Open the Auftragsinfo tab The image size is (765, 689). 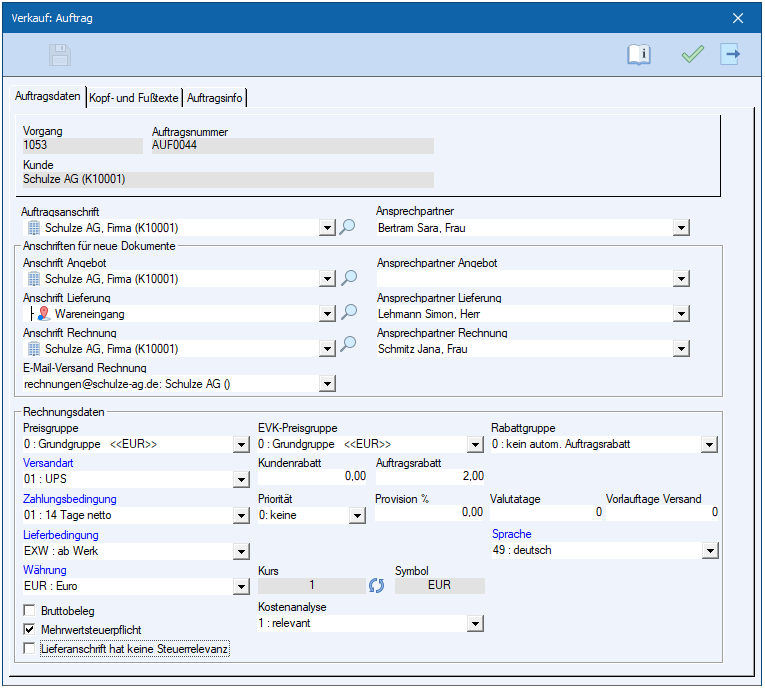215,97
